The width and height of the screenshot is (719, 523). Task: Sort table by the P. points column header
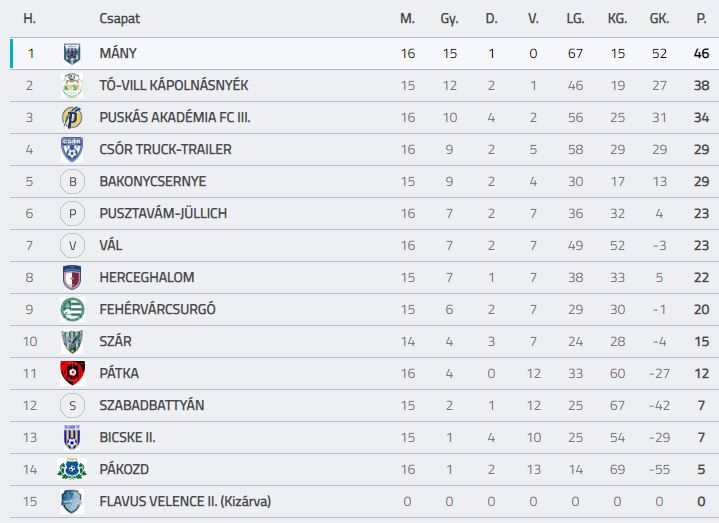coord(701,19)
